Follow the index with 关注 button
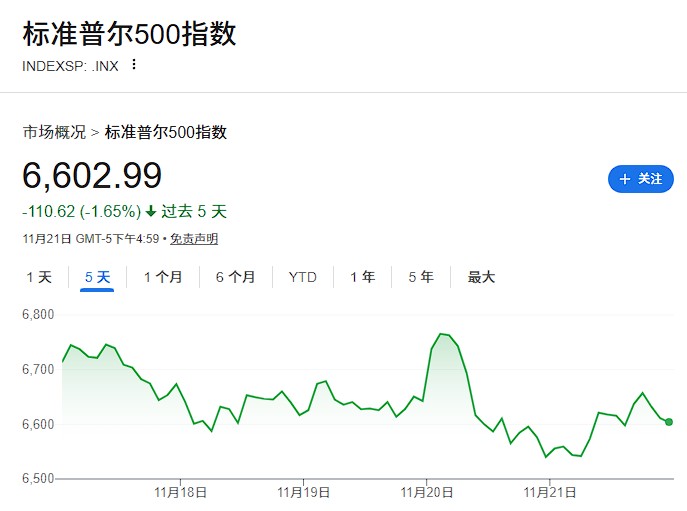 click(x=641, y=179)
